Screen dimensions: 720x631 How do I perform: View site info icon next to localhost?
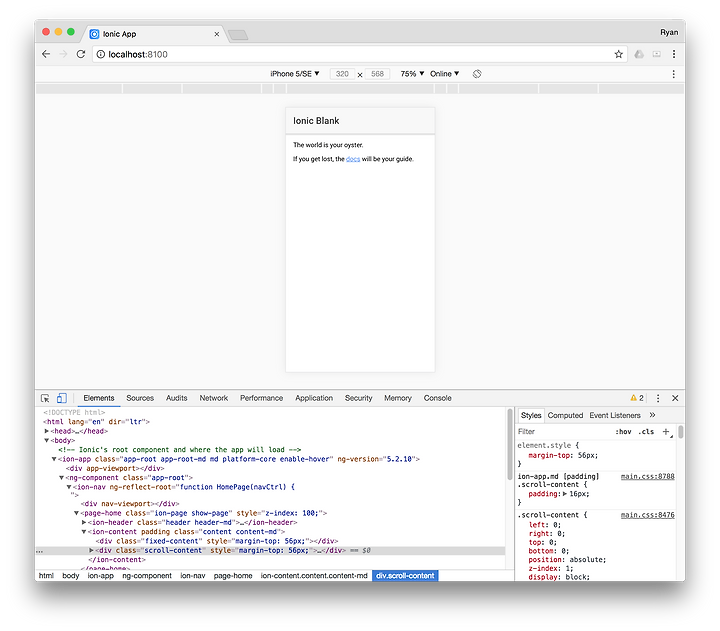(101, 54)
